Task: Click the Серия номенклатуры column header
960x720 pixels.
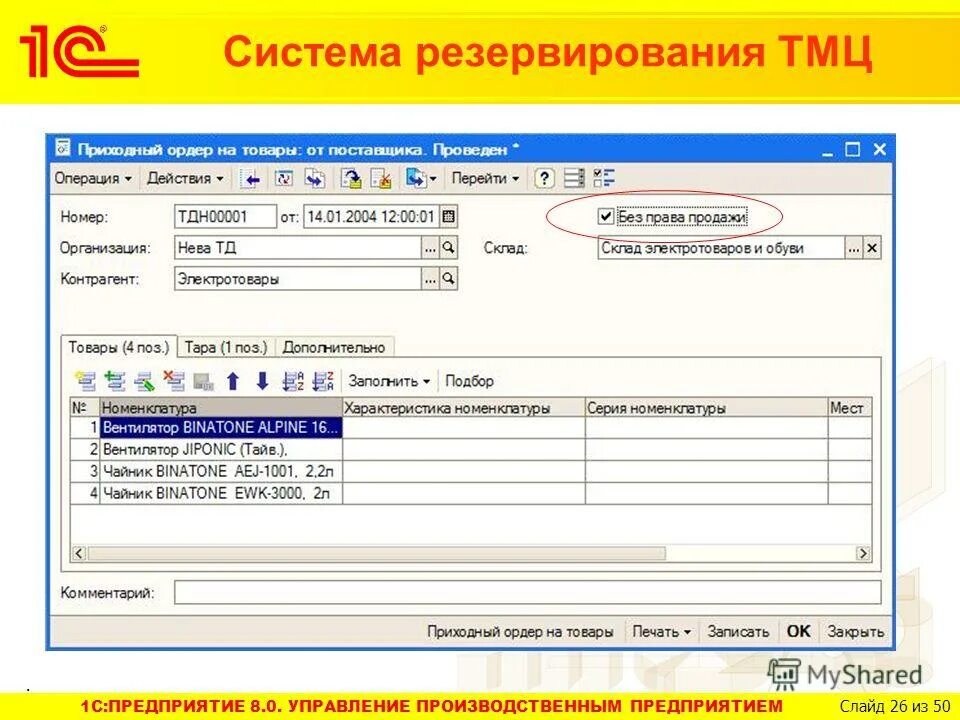Action: click(x=707, y=408)
